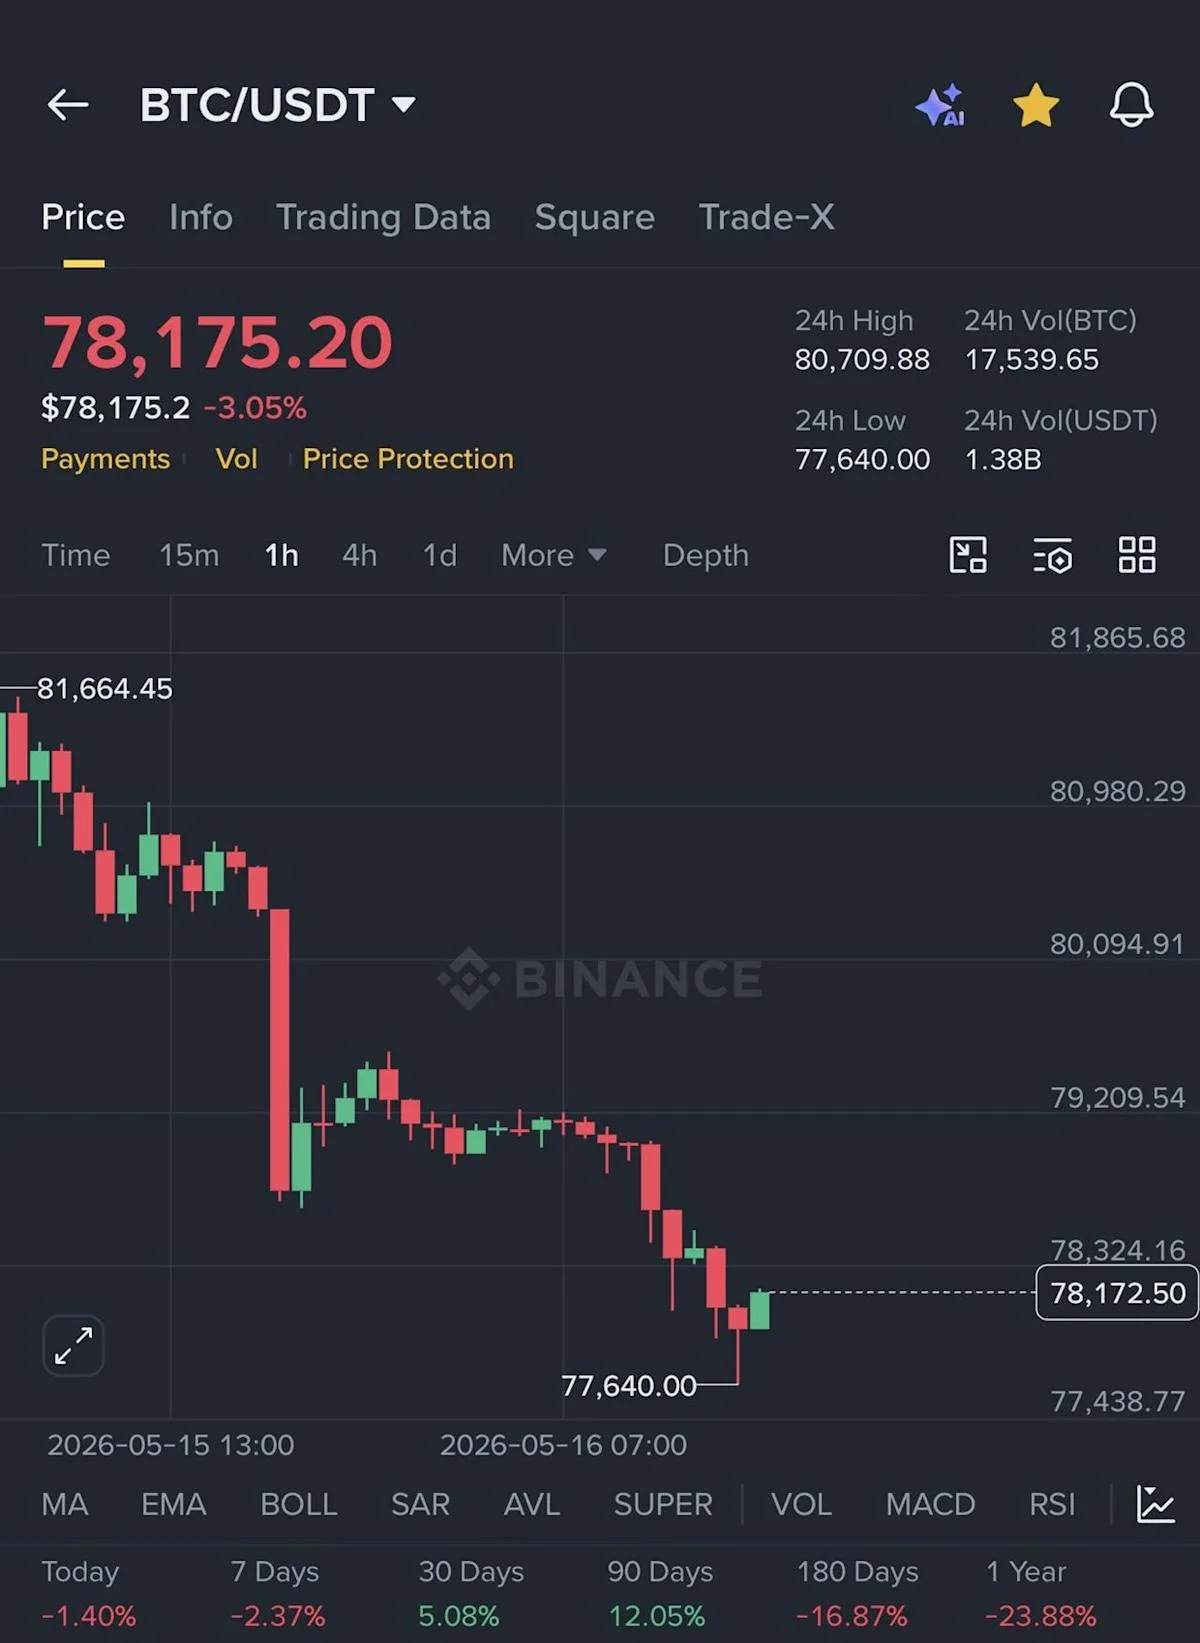
Task: Enable the MACD sub-indicator
Action: point(930,1504)
